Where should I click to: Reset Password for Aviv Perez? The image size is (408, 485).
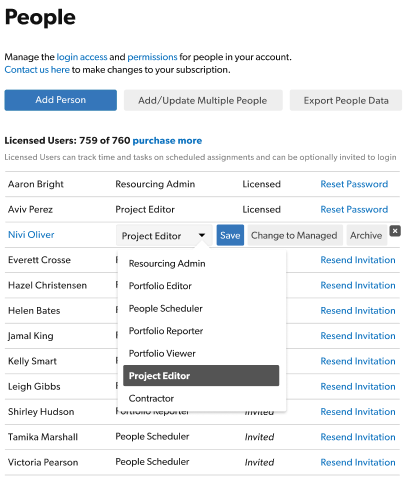(354, 209)
